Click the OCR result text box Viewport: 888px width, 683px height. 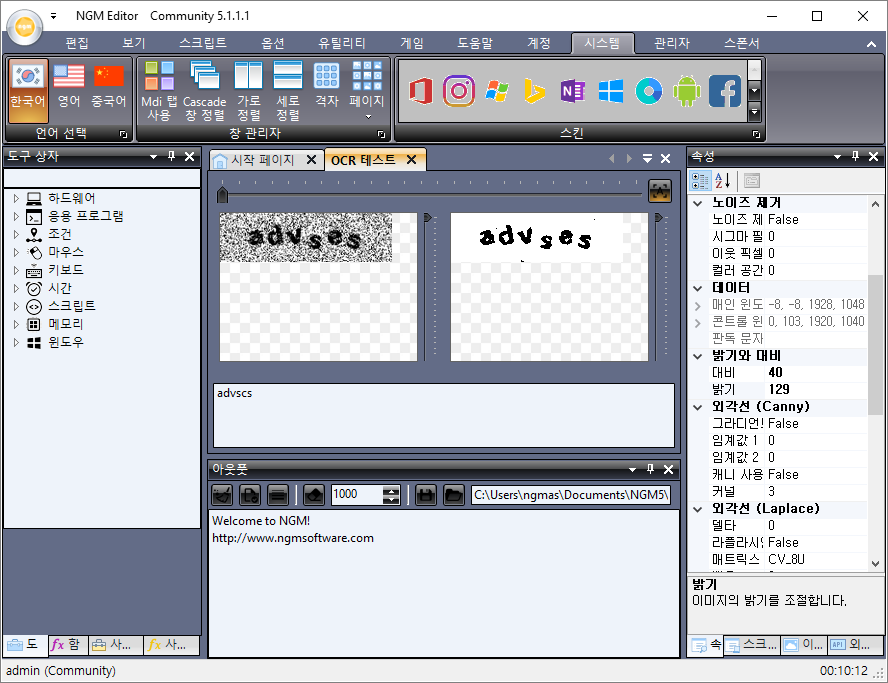click(444, 415)
